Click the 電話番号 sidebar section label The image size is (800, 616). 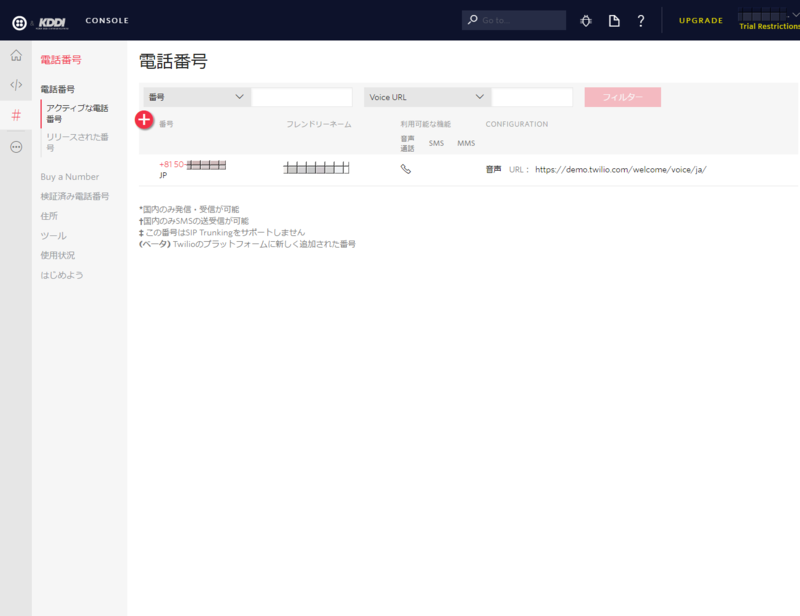point(58,89)
